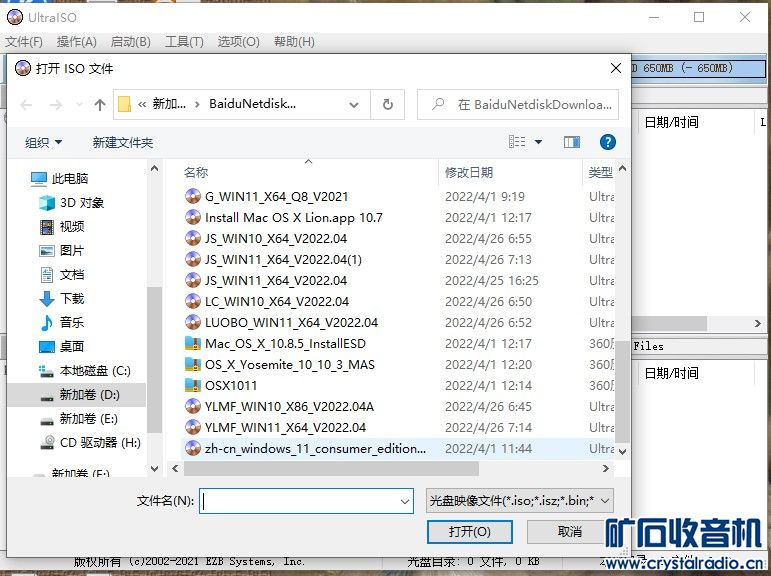This screenshot has height=576, width=771.
Task: Select 音乐 folder in sidebar
Action: click(62, 323)
